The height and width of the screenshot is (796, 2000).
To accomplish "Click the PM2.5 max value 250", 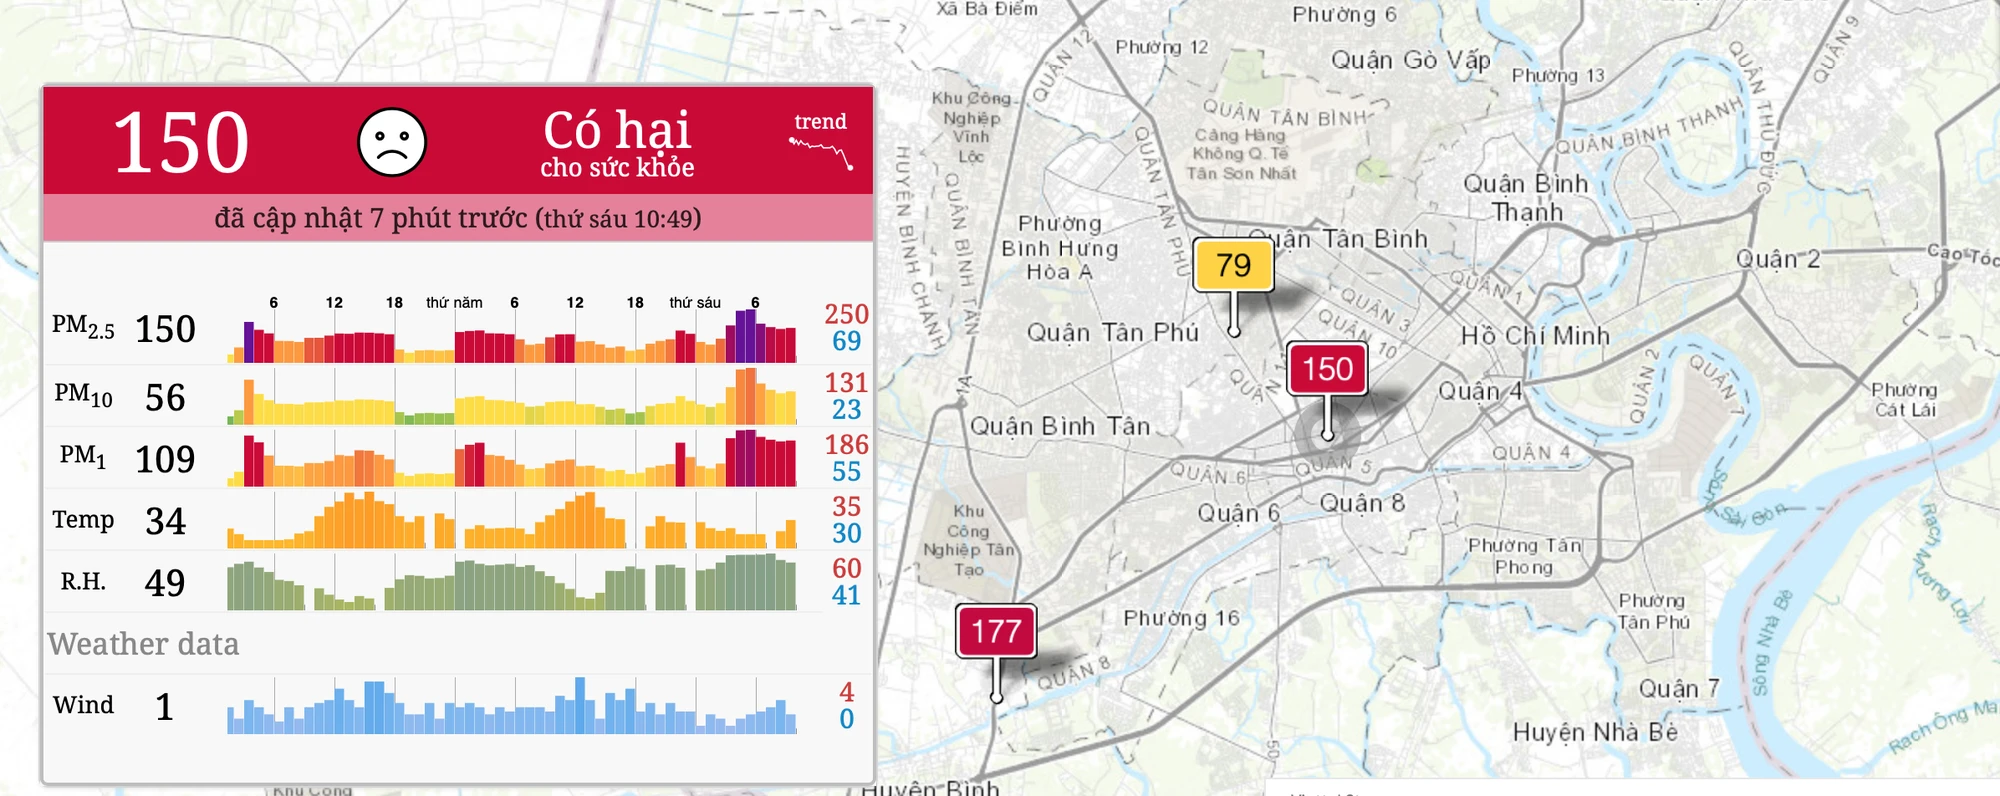I will (846, 314).
